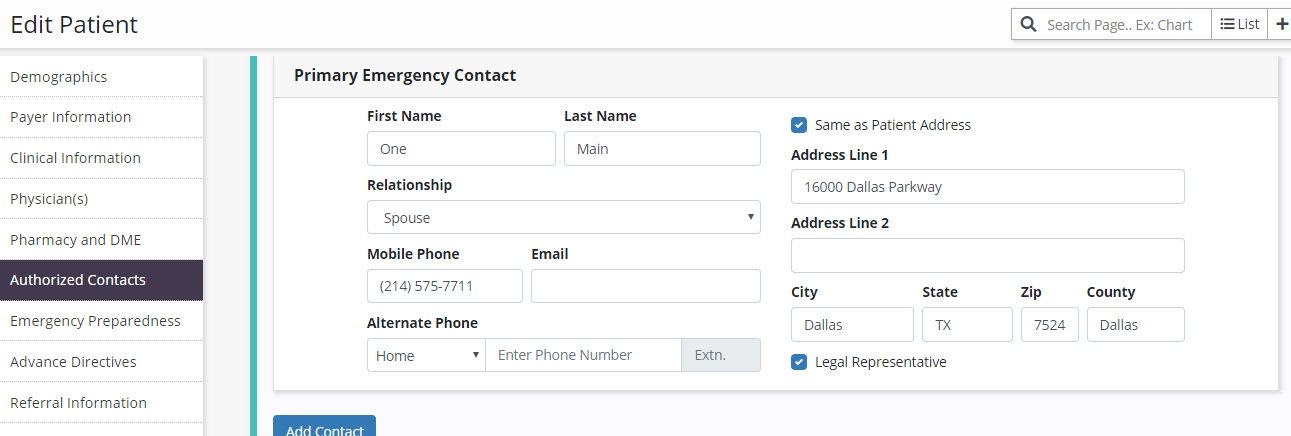The width and height of the screenshot is (1291, 436).
Task: Open Payer Information section
Action: point(71,117)
